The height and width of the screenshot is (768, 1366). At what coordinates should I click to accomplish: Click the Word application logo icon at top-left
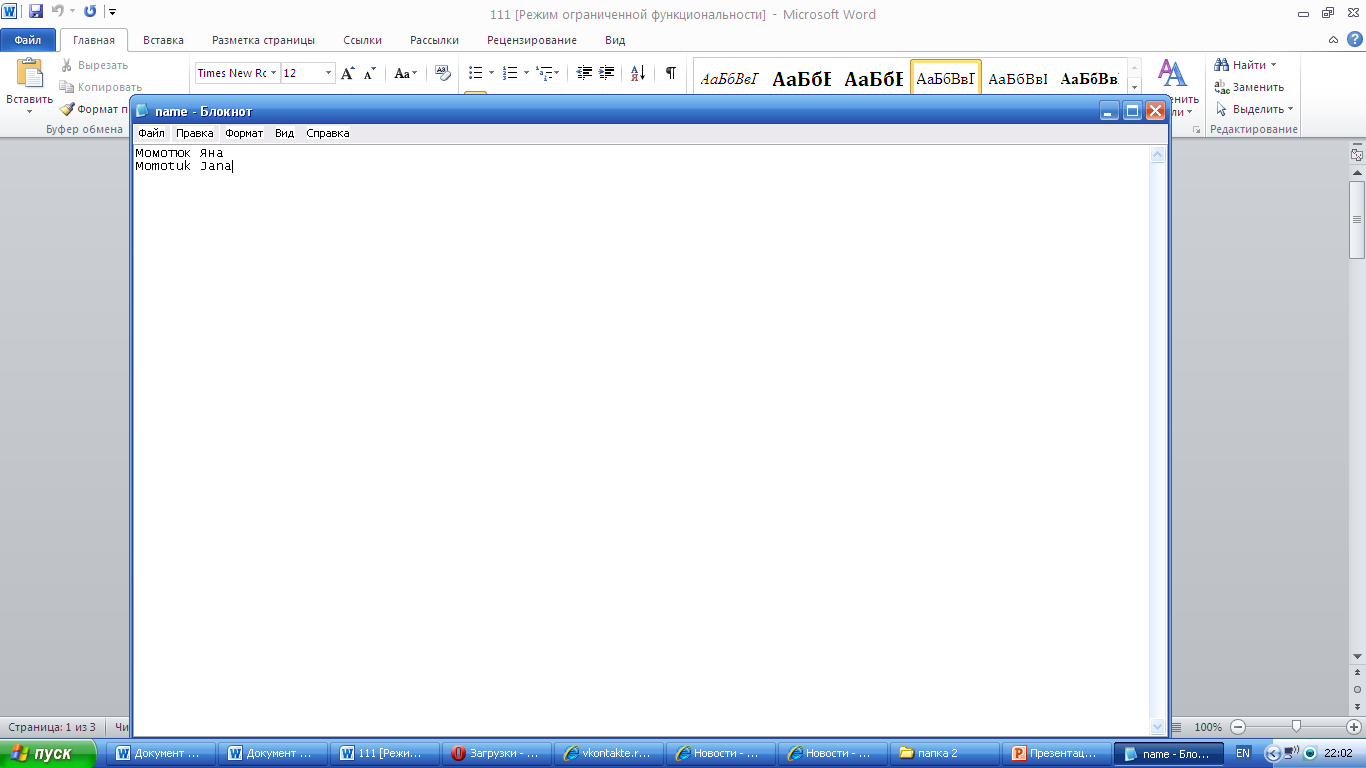[x=9, y=12]
